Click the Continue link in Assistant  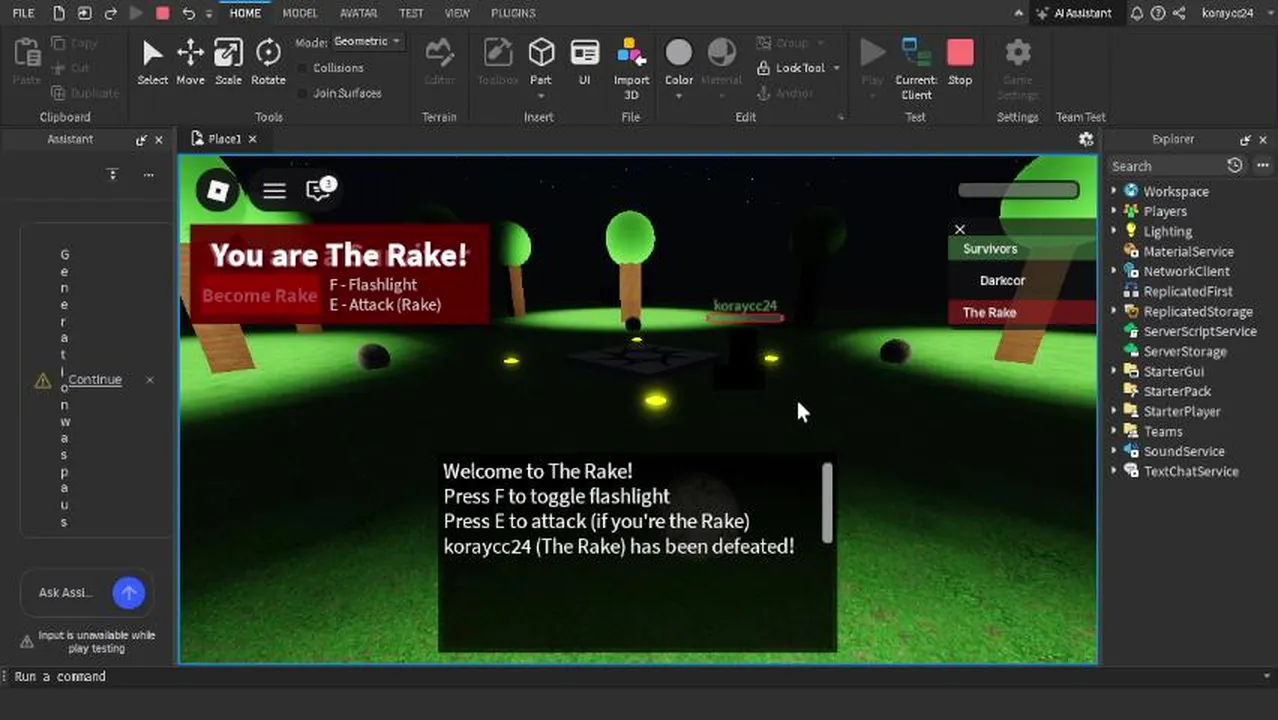coord(95,380)
